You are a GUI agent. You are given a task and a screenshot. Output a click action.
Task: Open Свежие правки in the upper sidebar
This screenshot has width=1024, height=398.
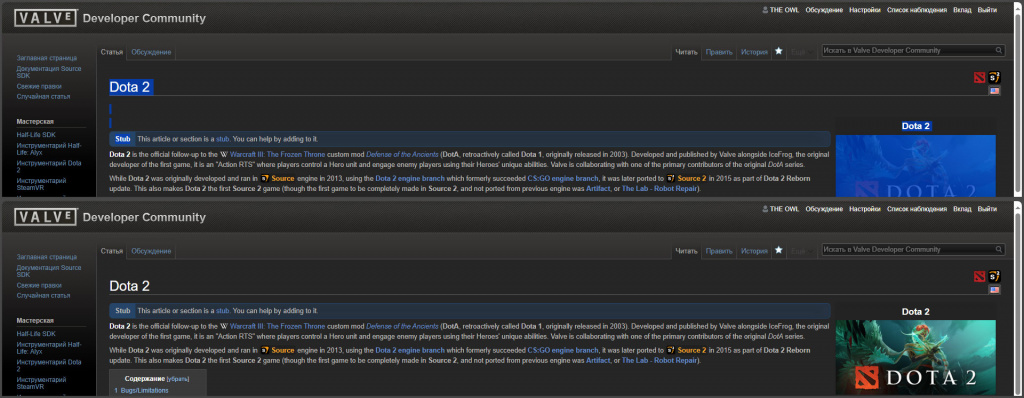(x=39, y=86)
